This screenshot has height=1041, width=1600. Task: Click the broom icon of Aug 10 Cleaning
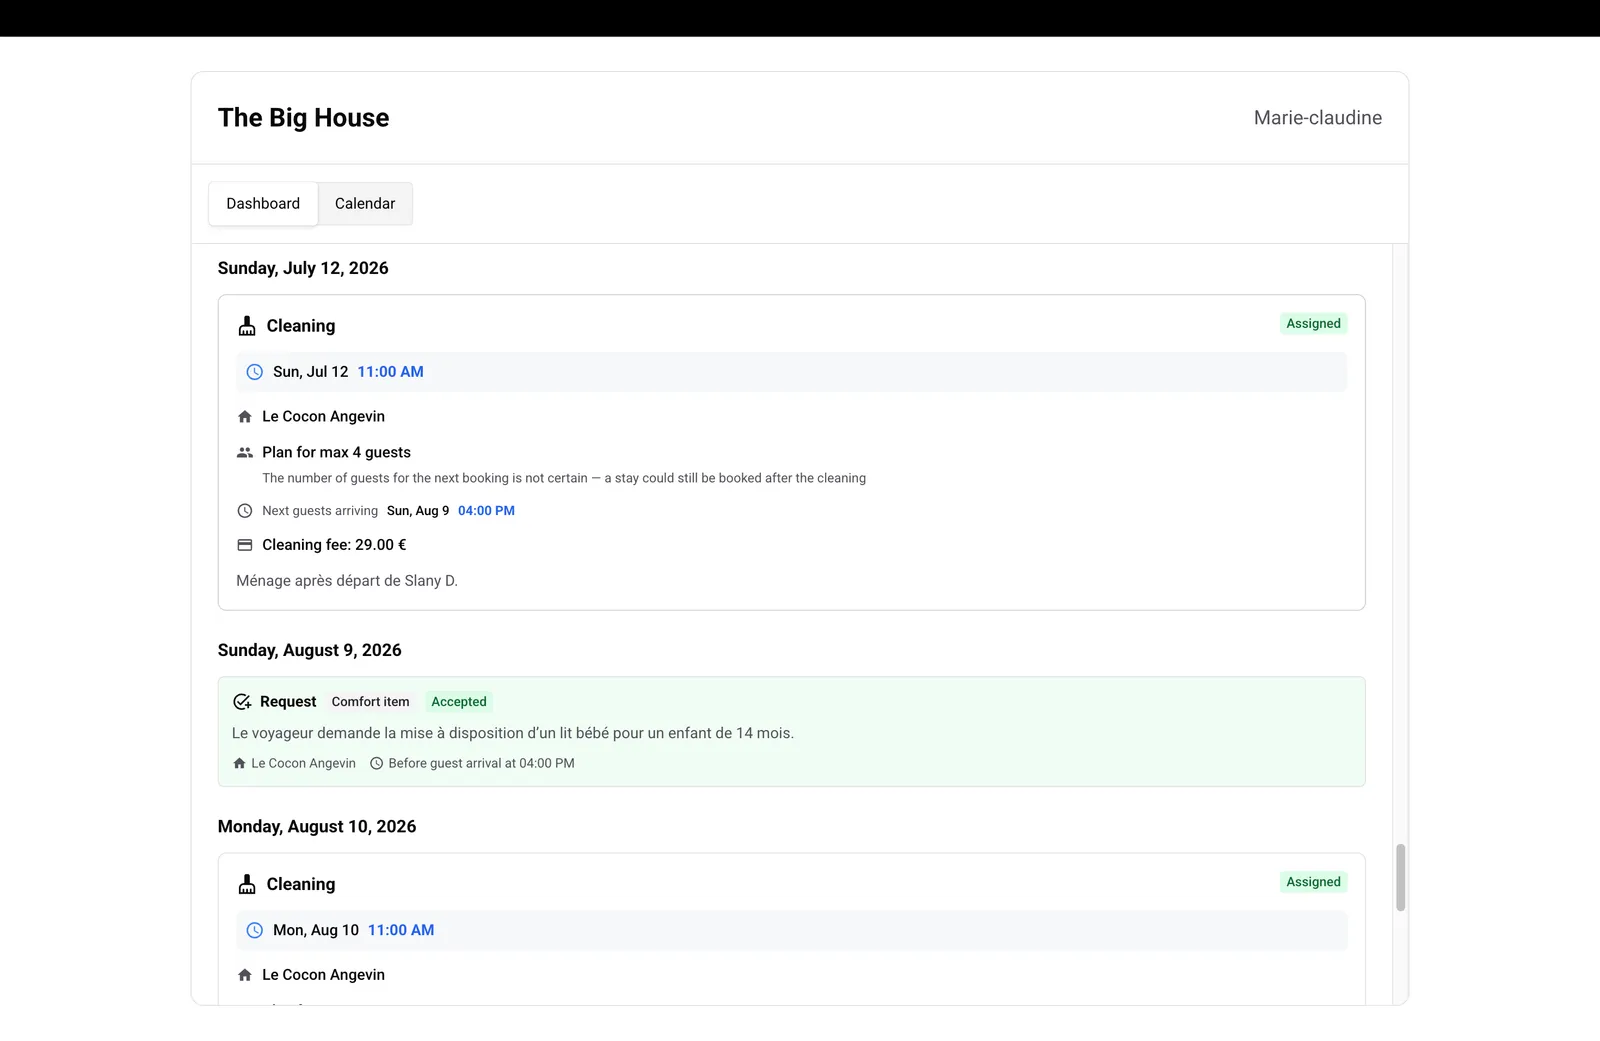click(247, 884)
